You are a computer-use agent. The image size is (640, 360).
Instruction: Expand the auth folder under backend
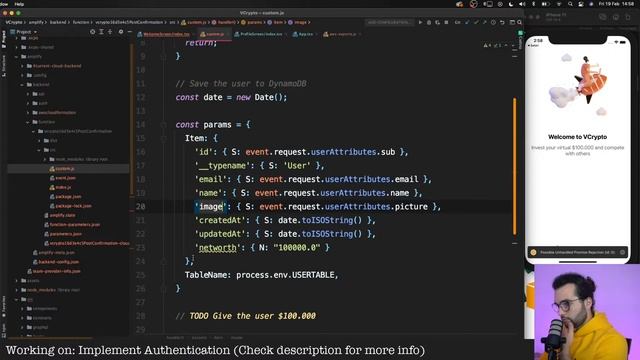pos(28,104)
